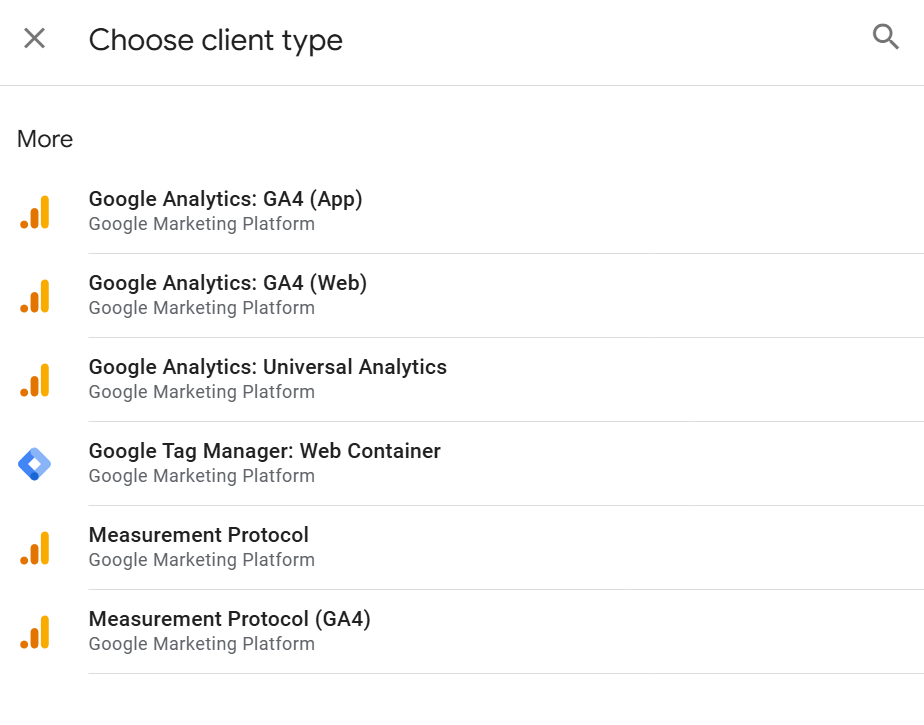Click Google Marketing Platform under Universal Analytics
The height and width of the screenshot is (725, 924).
pyautogui.click(x=202, y=392)
